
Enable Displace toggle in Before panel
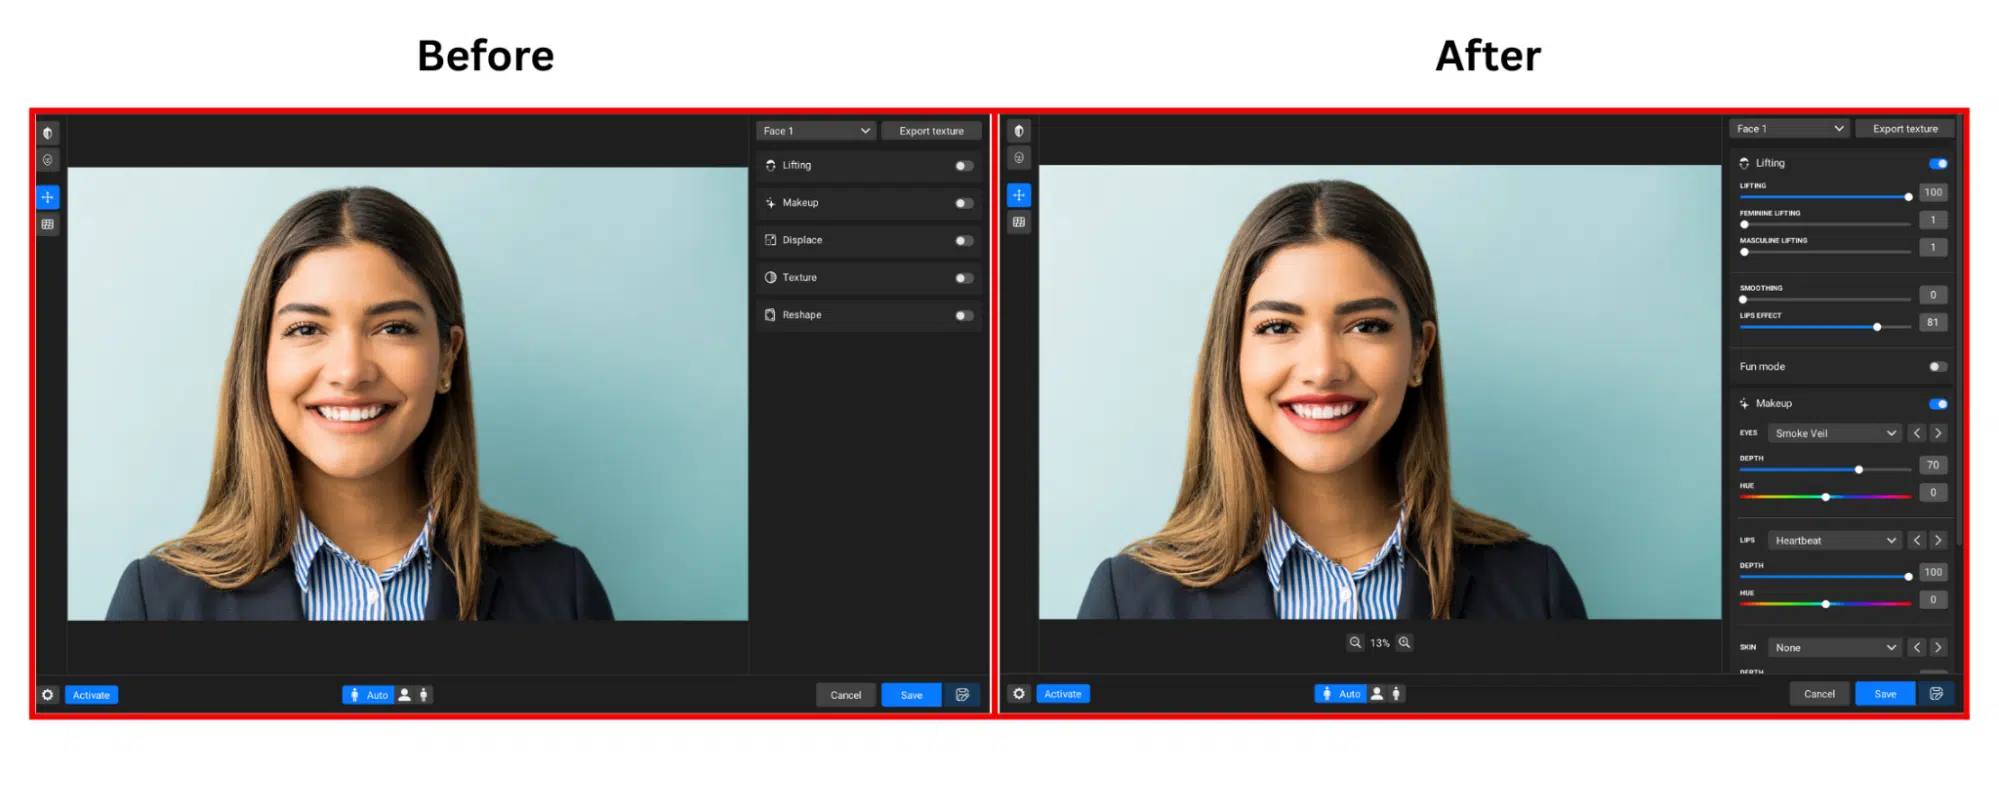click(964, 241)
